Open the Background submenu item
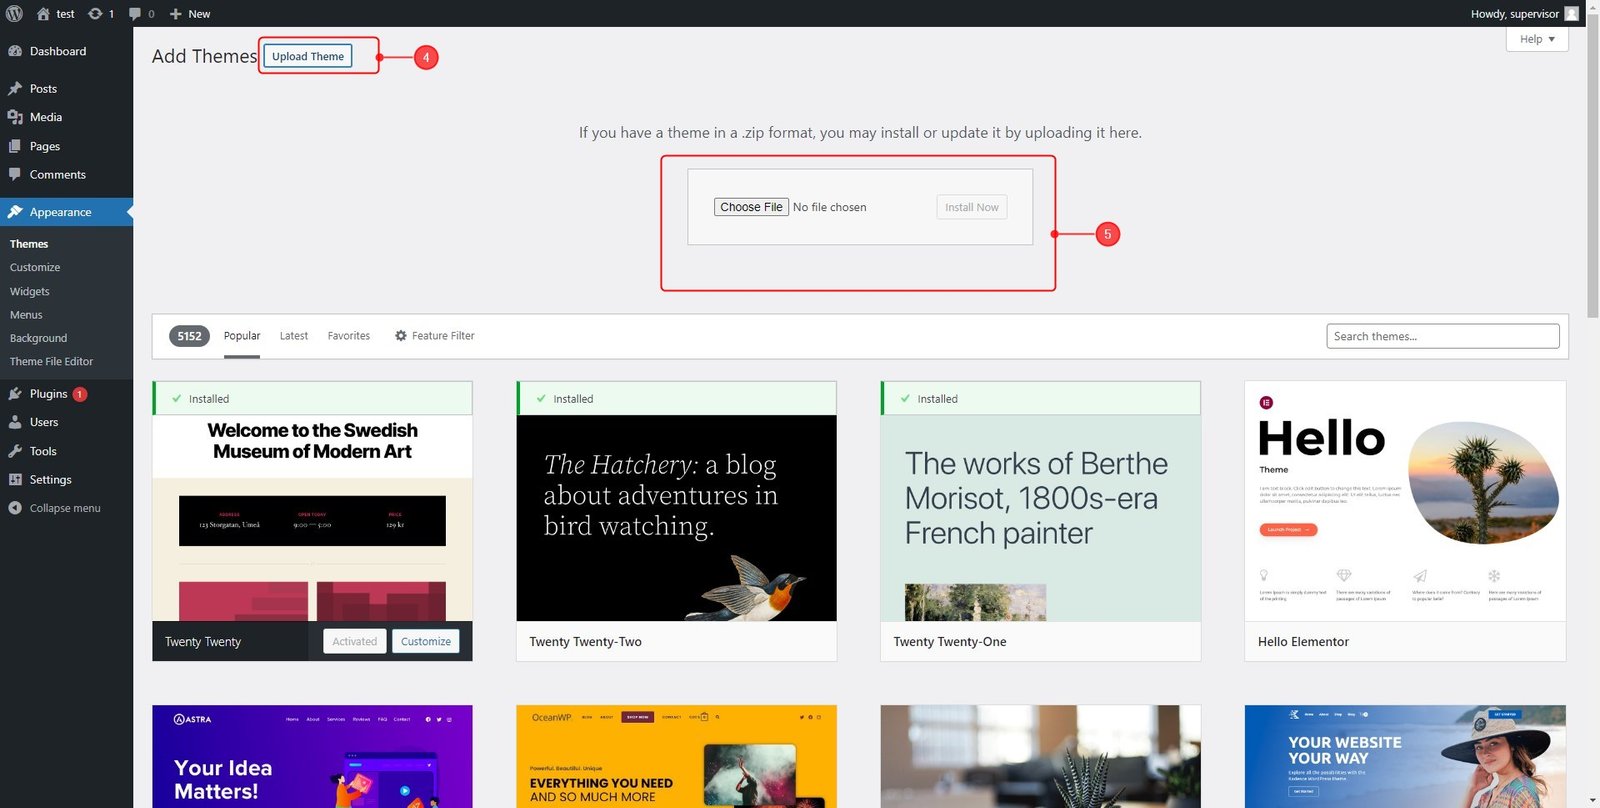This screenshot has width=1600, height=808. pyautogui.click(x=38, y=338)
